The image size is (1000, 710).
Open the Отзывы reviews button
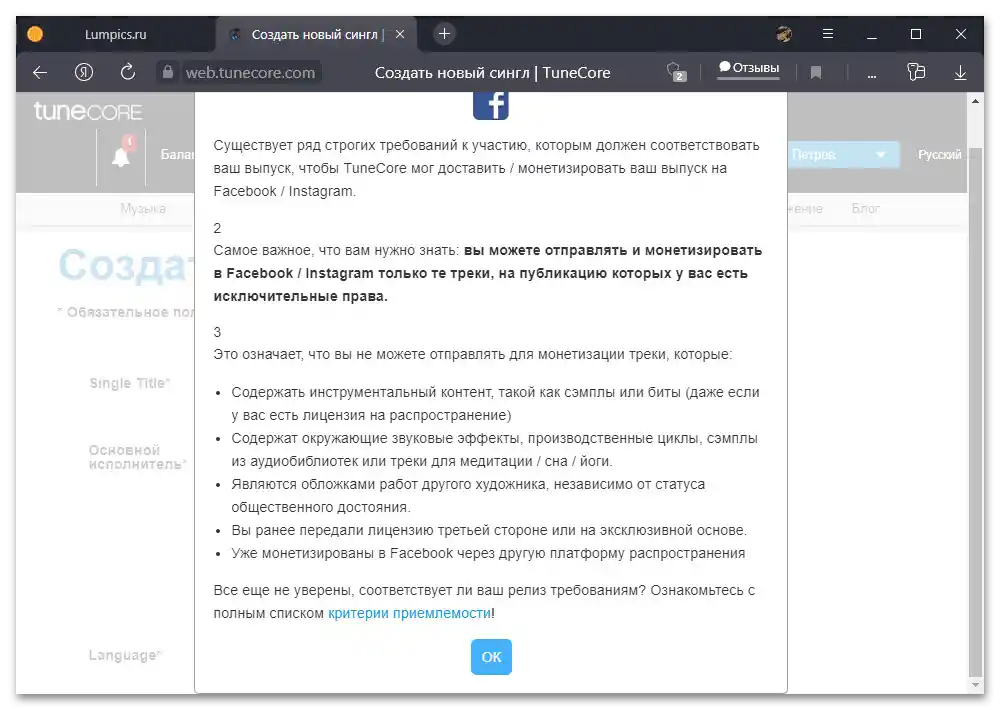coord(749,68)
